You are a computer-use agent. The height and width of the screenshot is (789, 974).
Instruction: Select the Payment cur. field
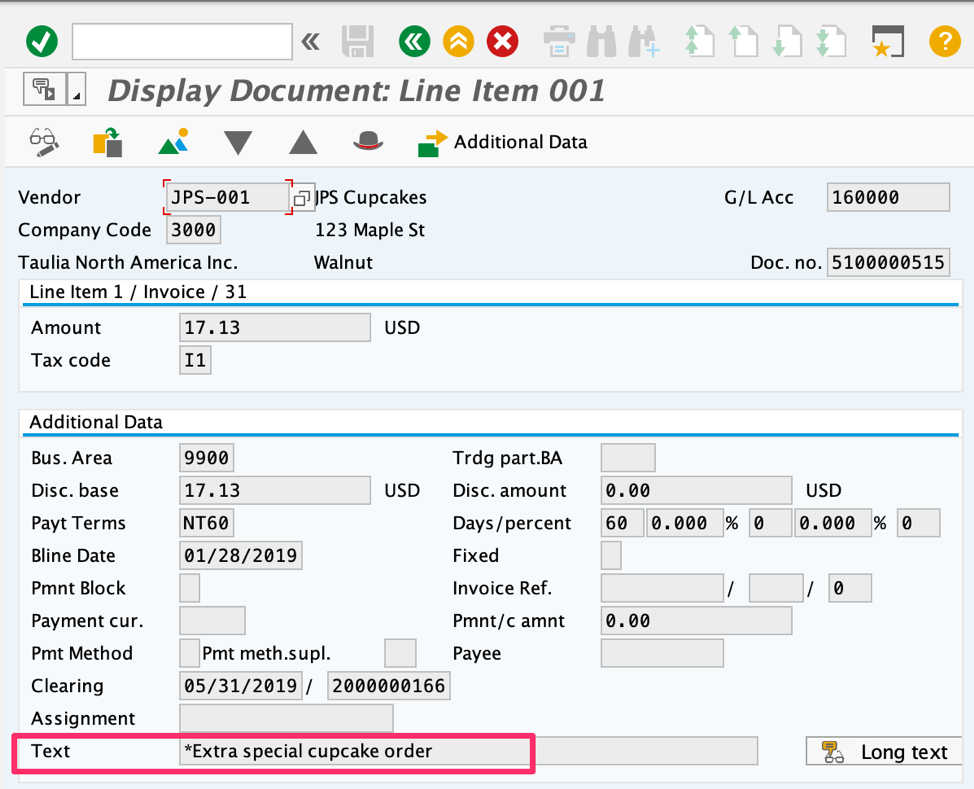point(212,621)
